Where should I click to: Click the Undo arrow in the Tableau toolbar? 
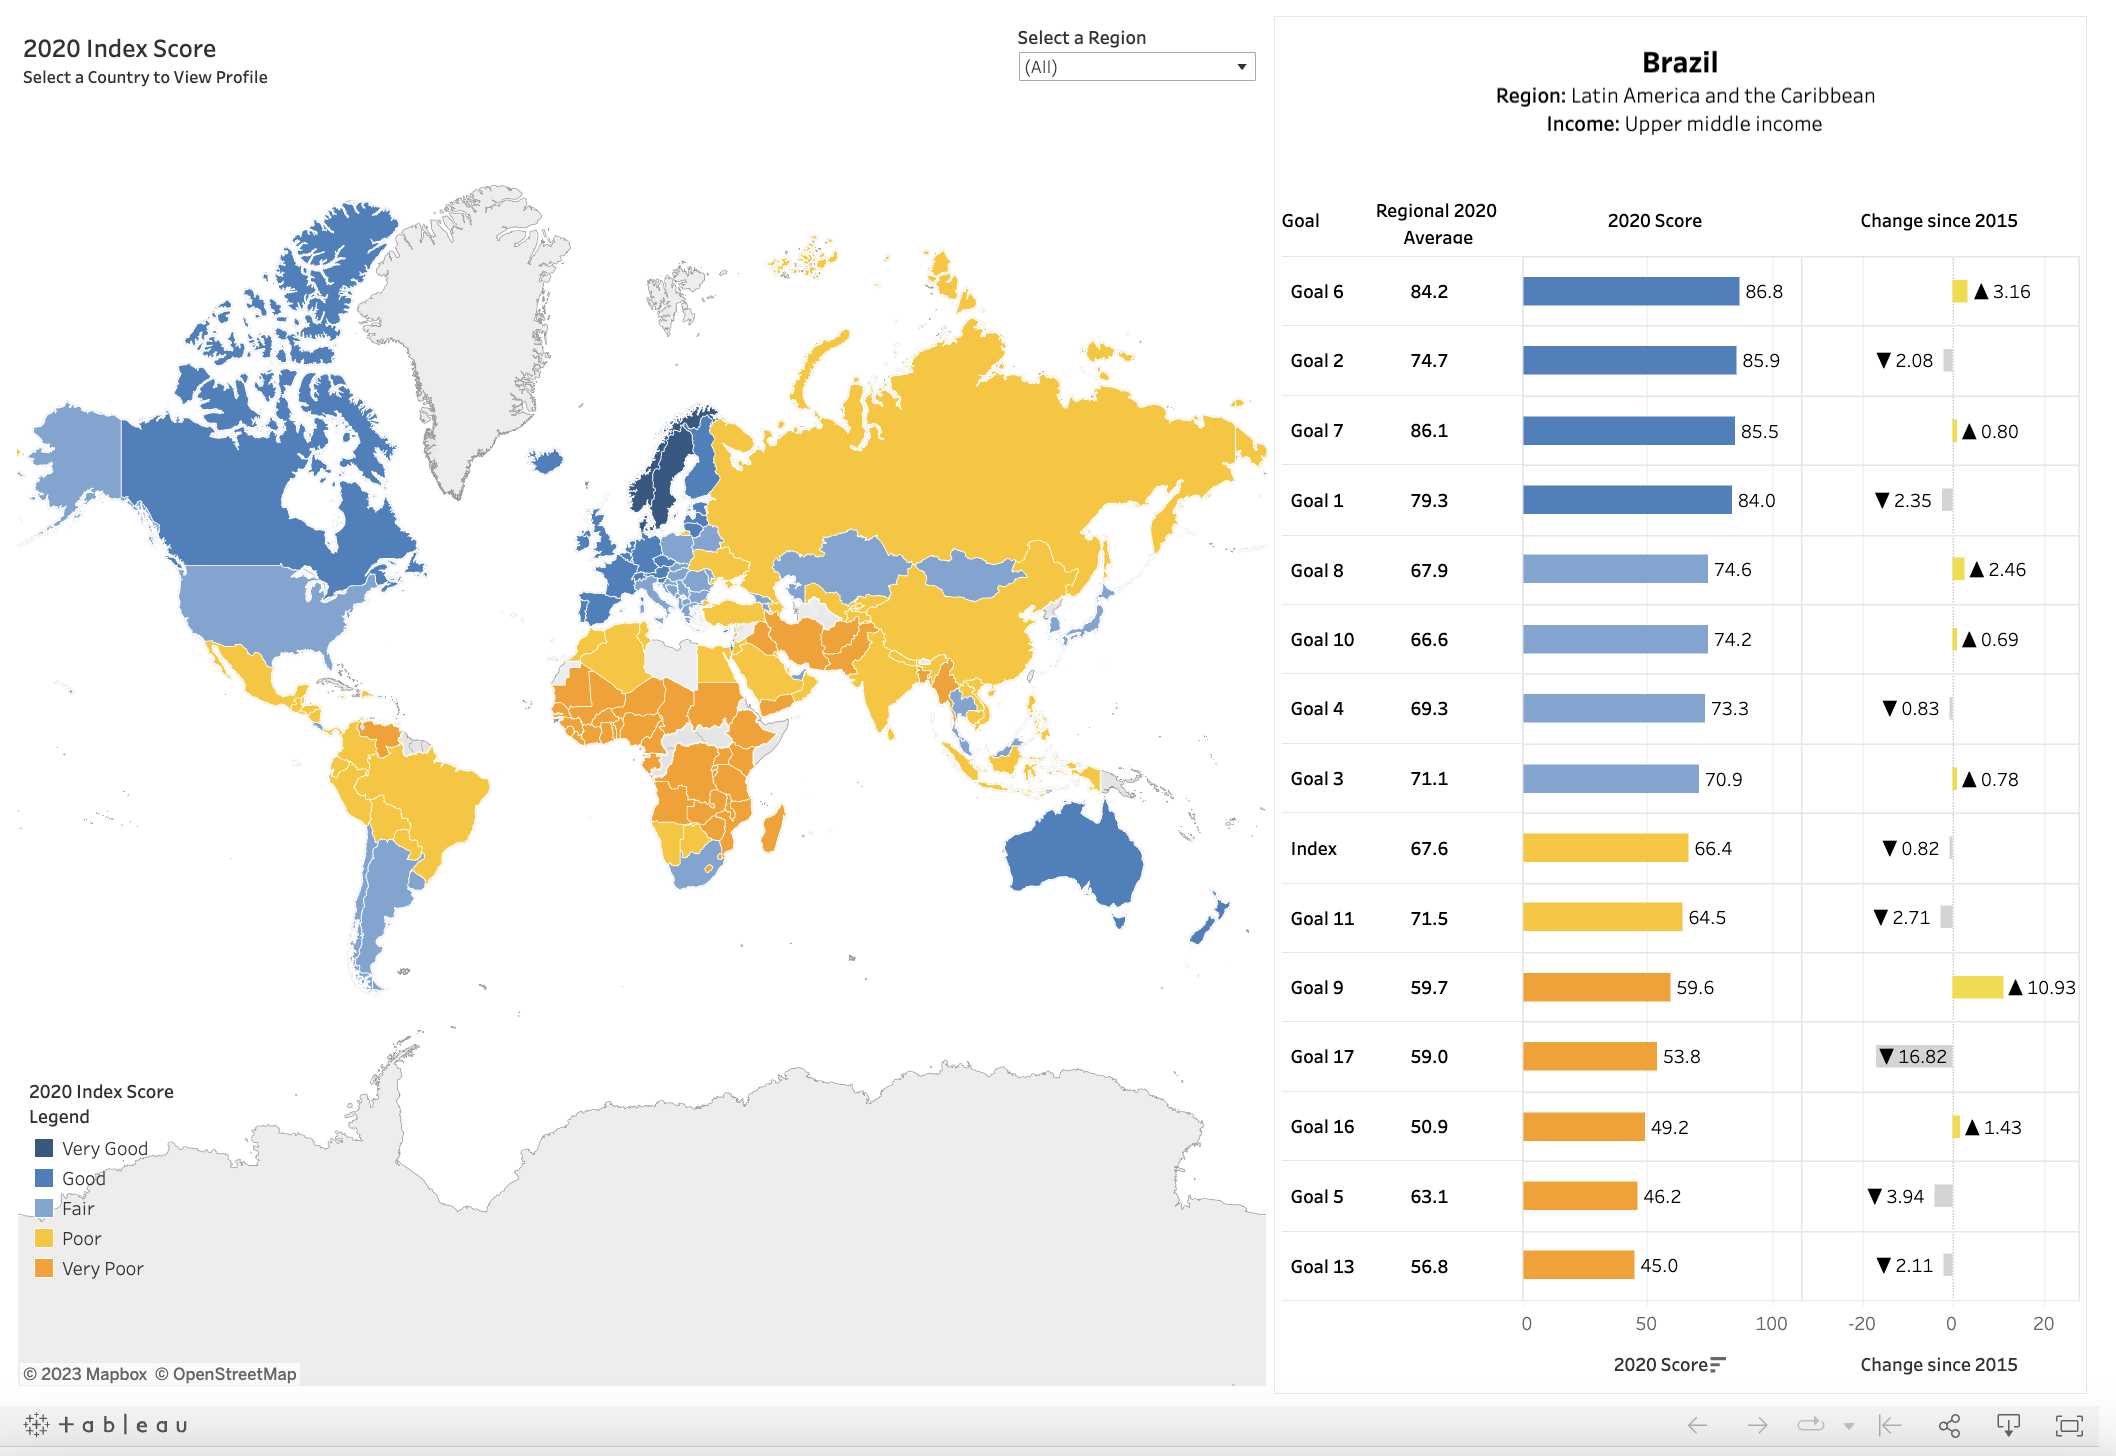[1697, 1425]
